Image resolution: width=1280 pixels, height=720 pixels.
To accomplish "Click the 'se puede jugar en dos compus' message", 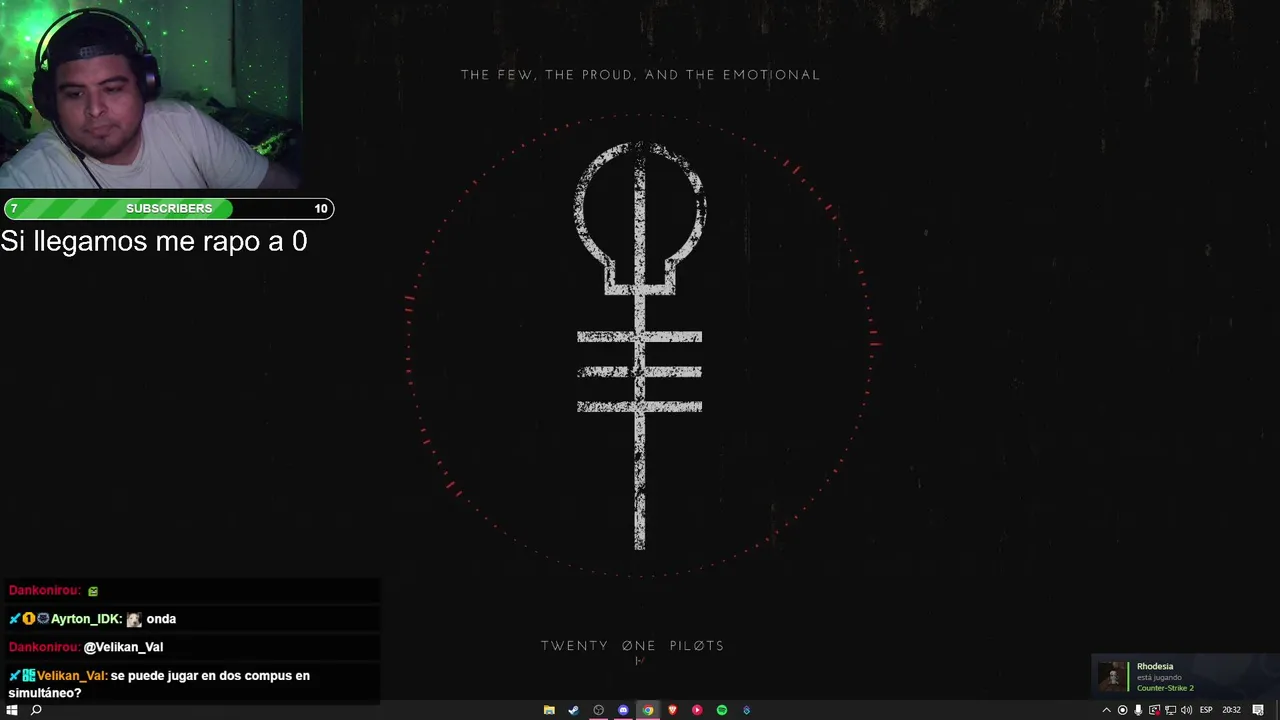I will coord(159,683).
